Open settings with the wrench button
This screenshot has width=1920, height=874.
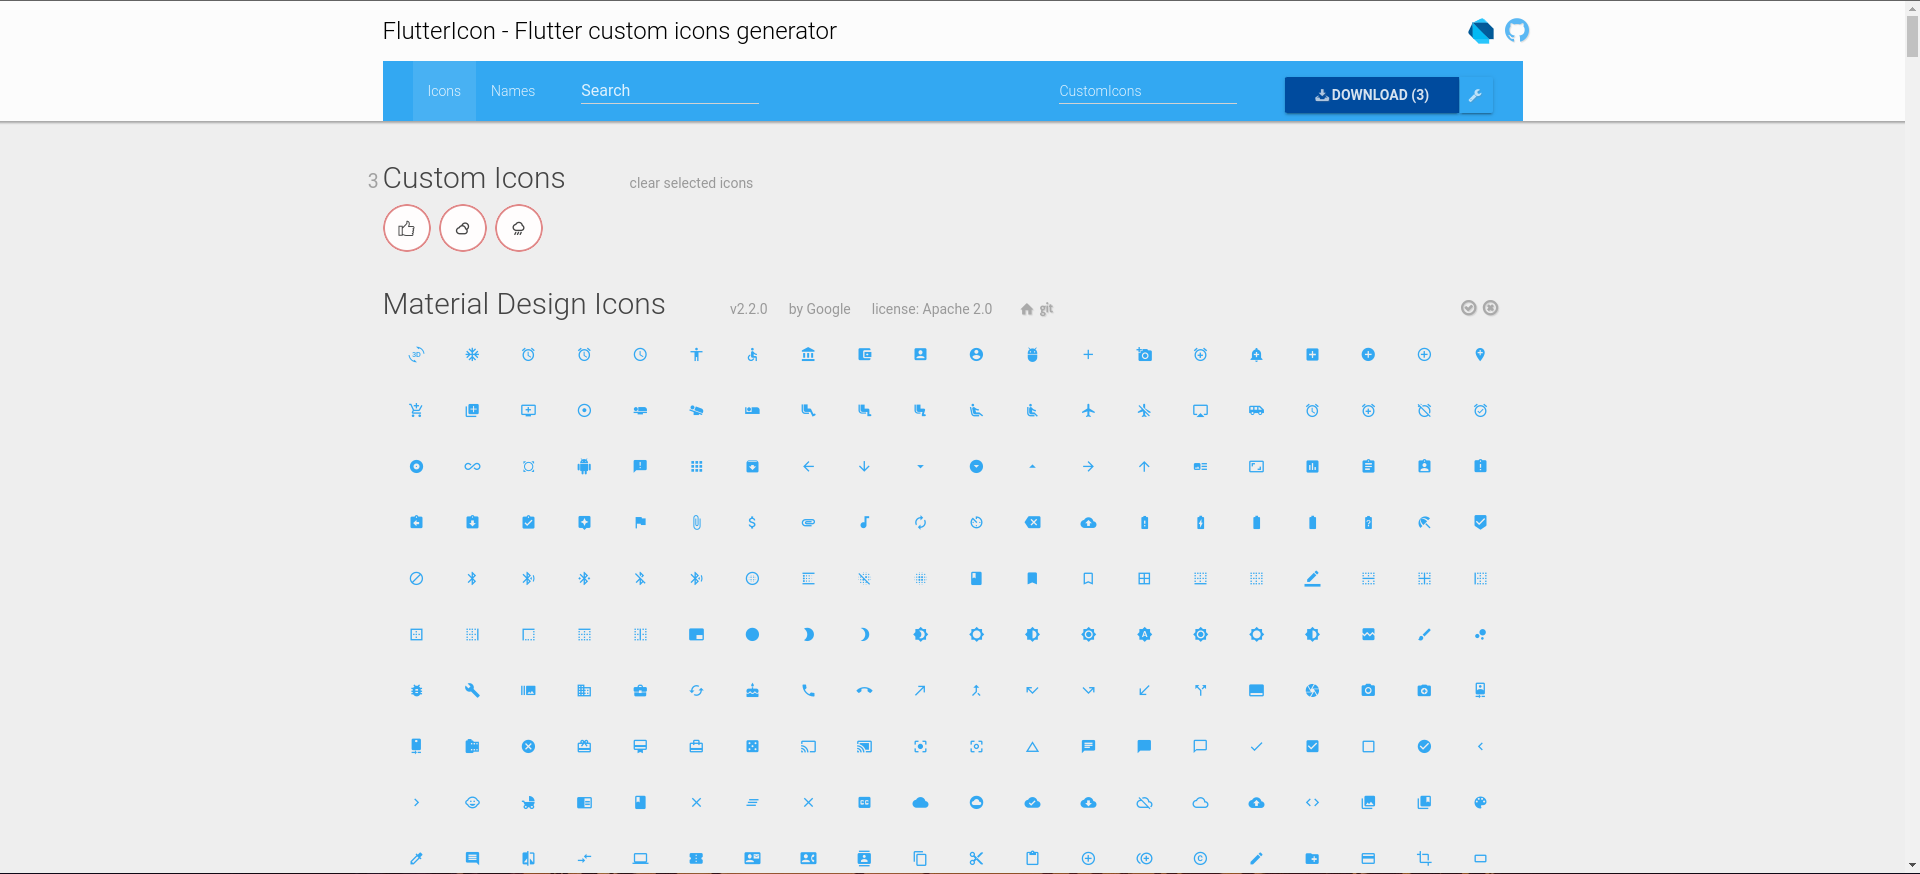click(1475, 95)
